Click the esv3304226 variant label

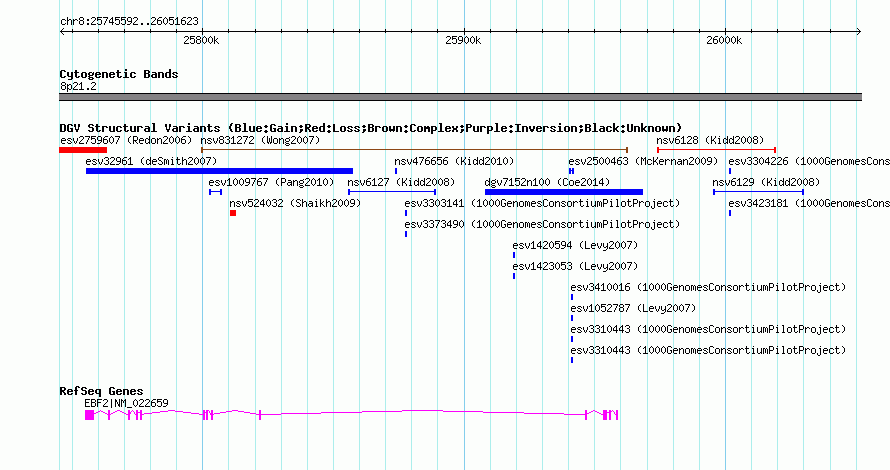point(809,161)
